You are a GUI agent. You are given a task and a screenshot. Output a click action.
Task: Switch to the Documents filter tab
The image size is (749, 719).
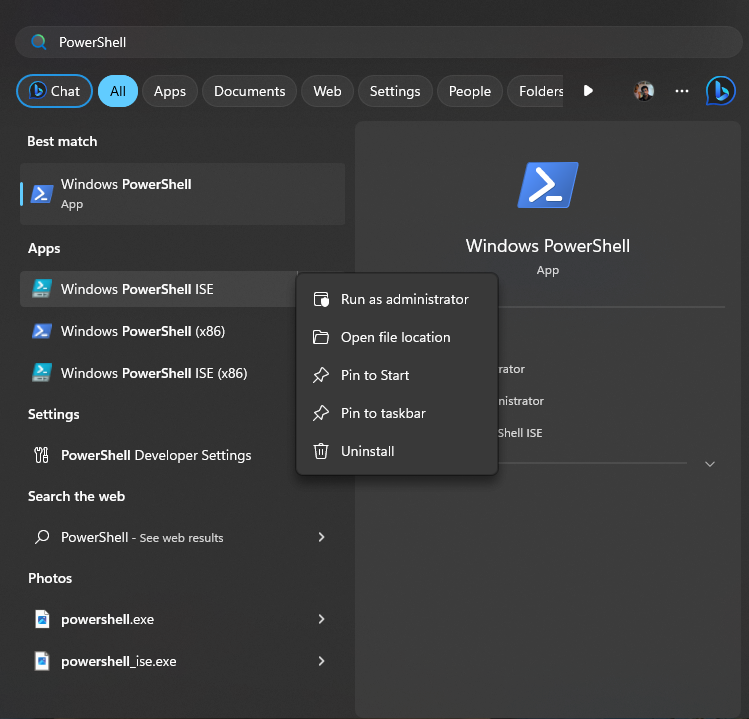coord(249,91)
